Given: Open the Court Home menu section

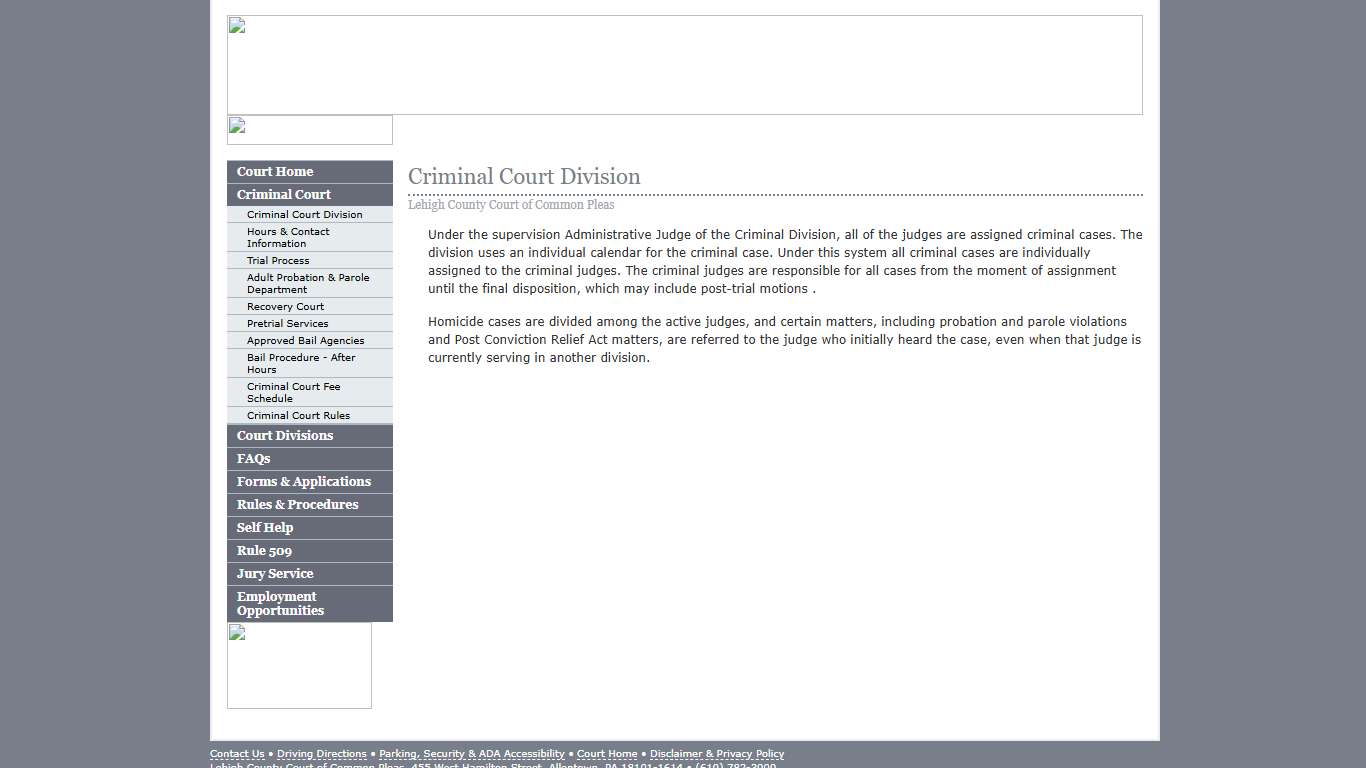Looking at the screenshot, I should tap(274, 171).
